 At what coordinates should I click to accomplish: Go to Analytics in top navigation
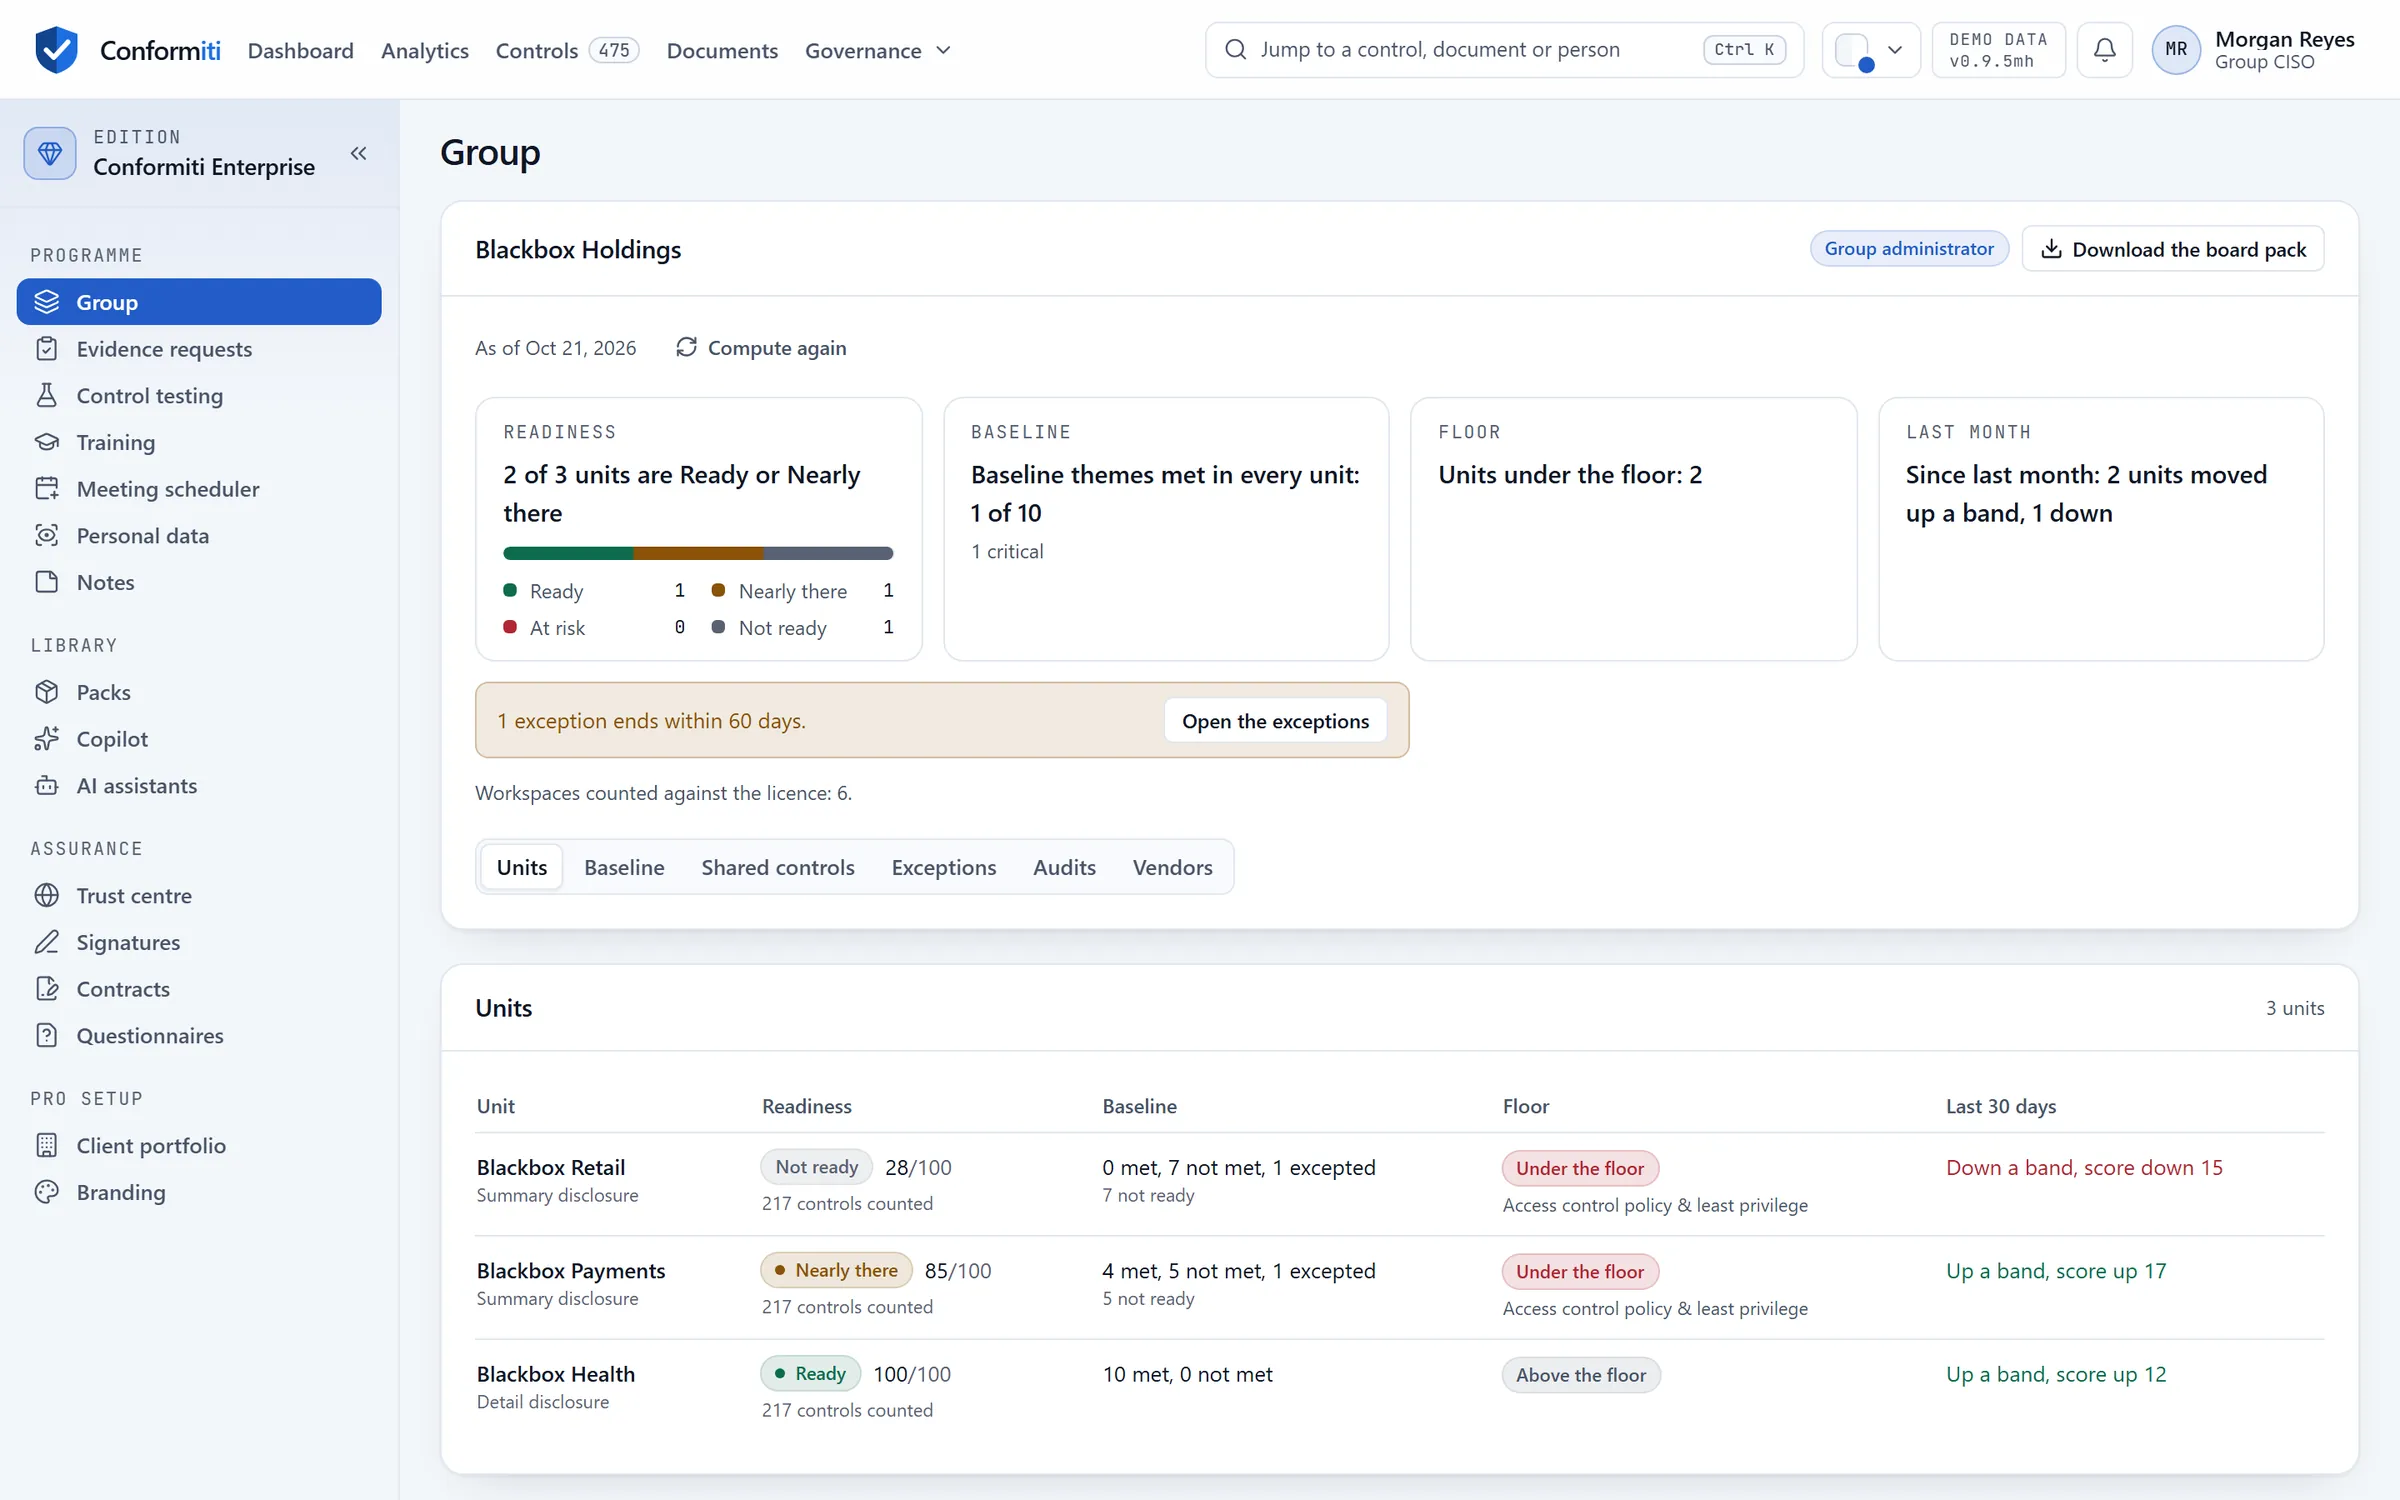click(424, 50)
